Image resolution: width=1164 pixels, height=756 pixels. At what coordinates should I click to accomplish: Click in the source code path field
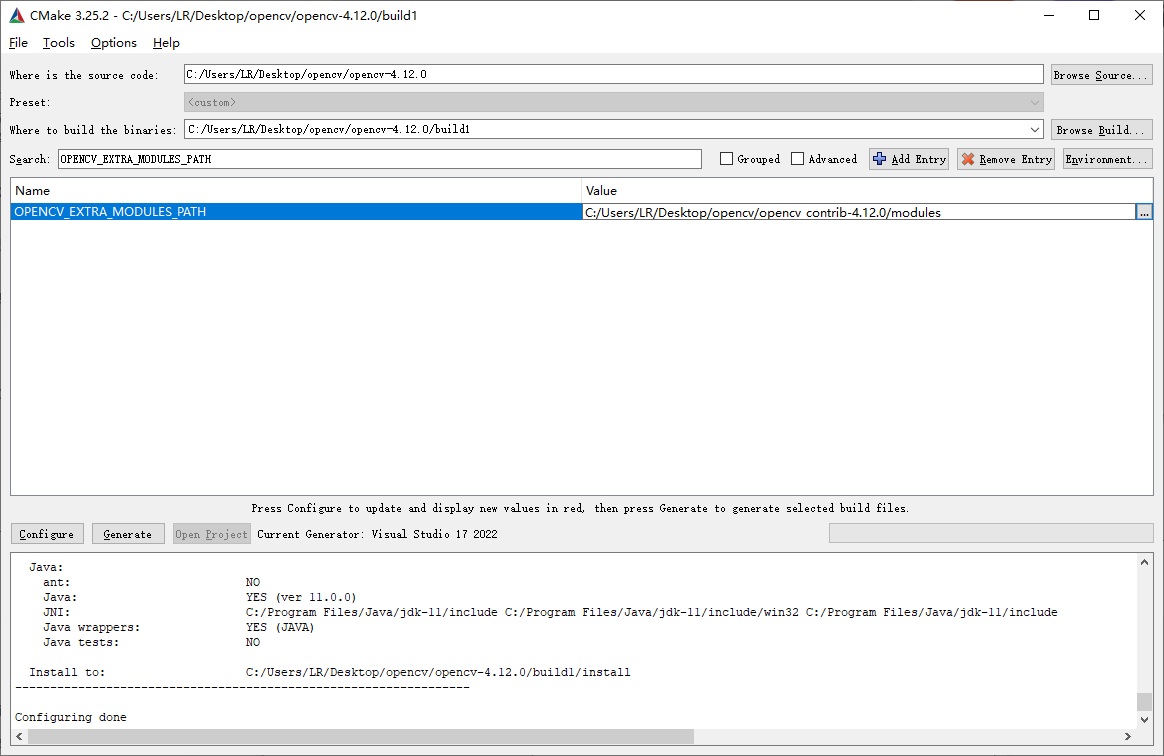pos(613,74)
